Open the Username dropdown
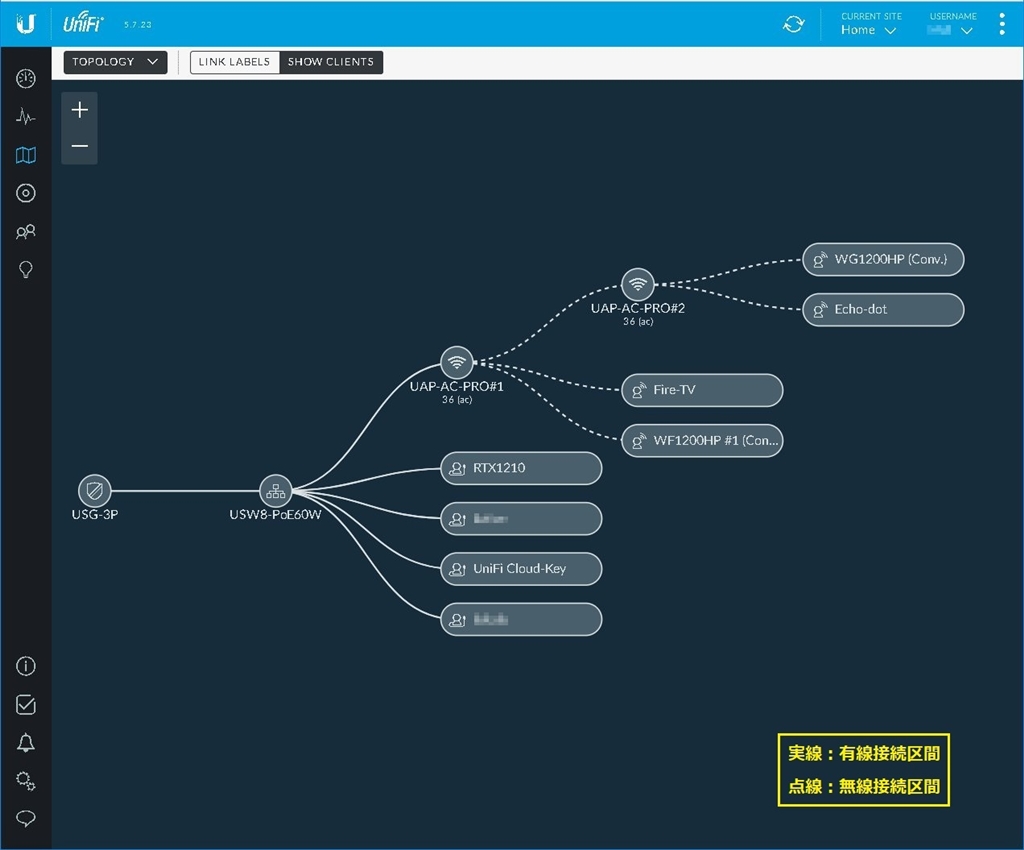This screenshot has width=1024, height=850. coord(951,30)
